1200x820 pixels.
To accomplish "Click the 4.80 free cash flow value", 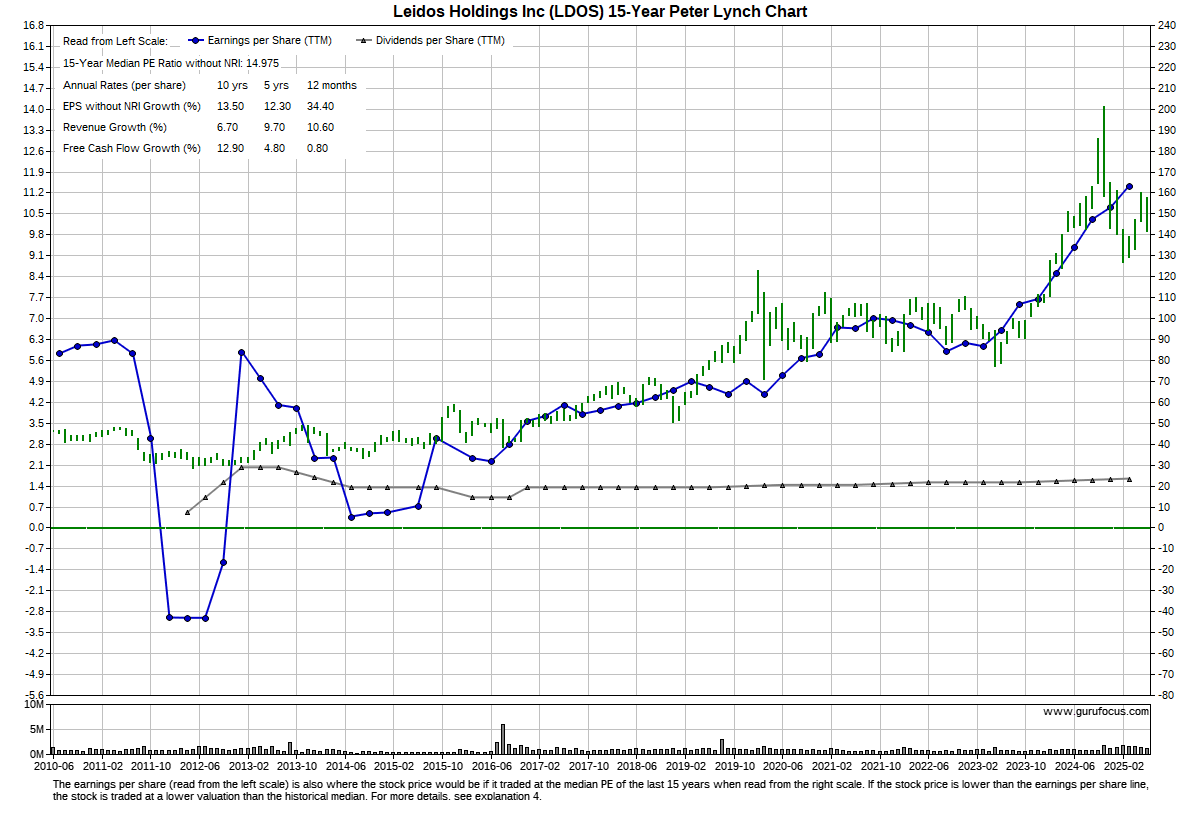I will (x=275, y=148).
